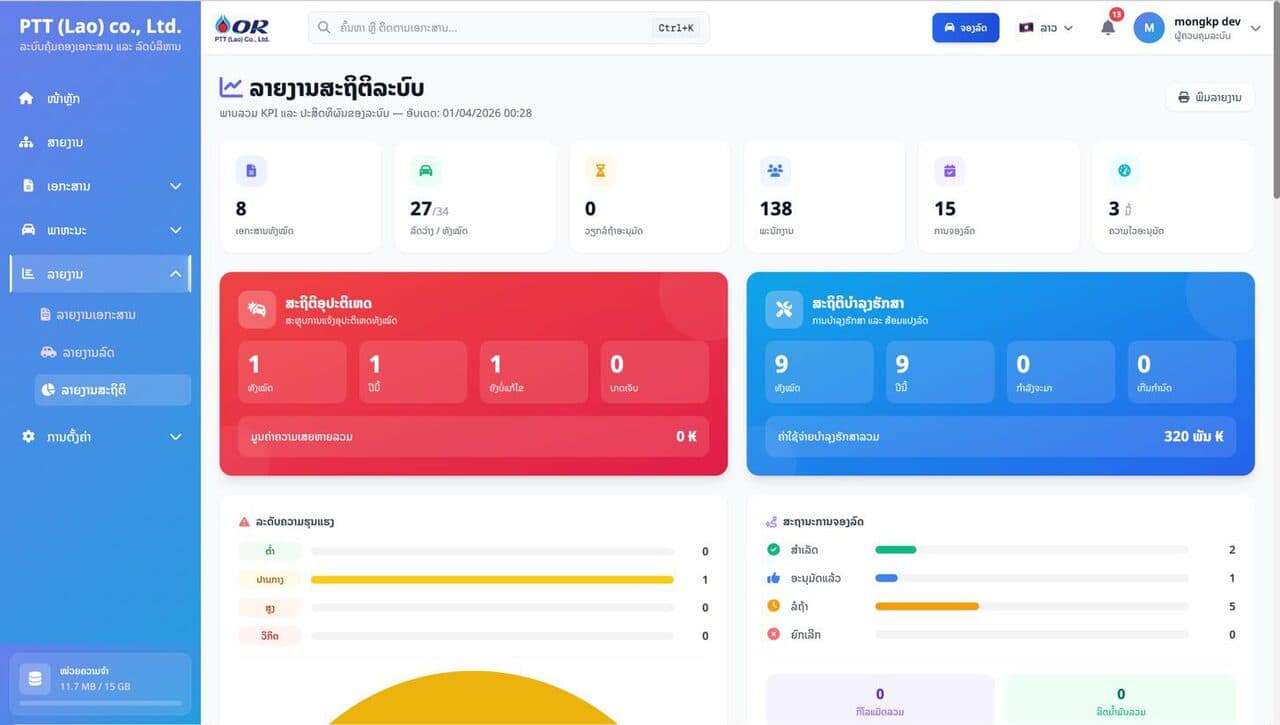Image resolution: width=1280 pixels, height=725 pixels.
Task: Open ສາຍງານ in the sidebar
Action: point(100,142)
